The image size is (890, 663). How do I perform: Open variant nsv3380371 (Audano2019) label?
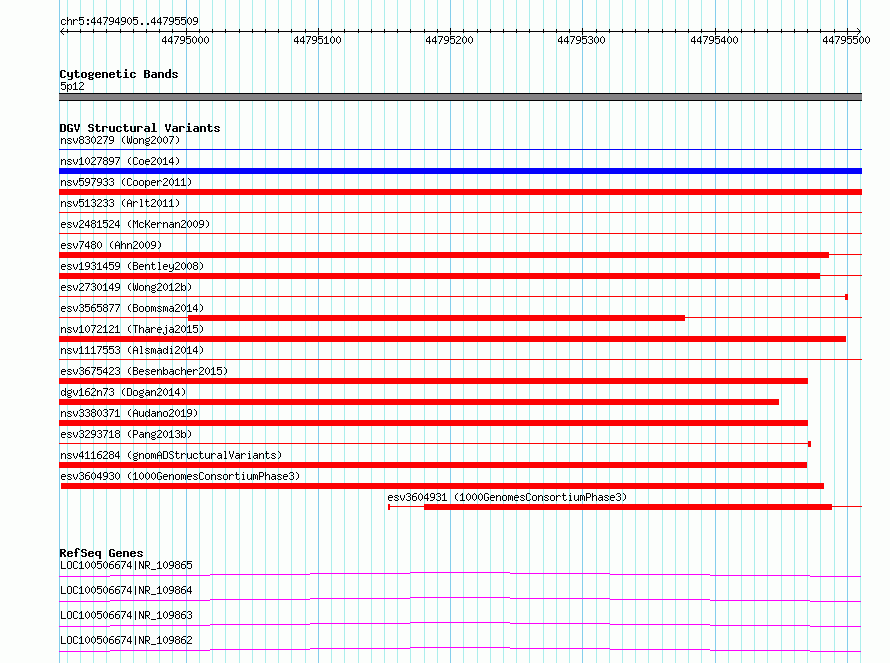tap(129, 413)
